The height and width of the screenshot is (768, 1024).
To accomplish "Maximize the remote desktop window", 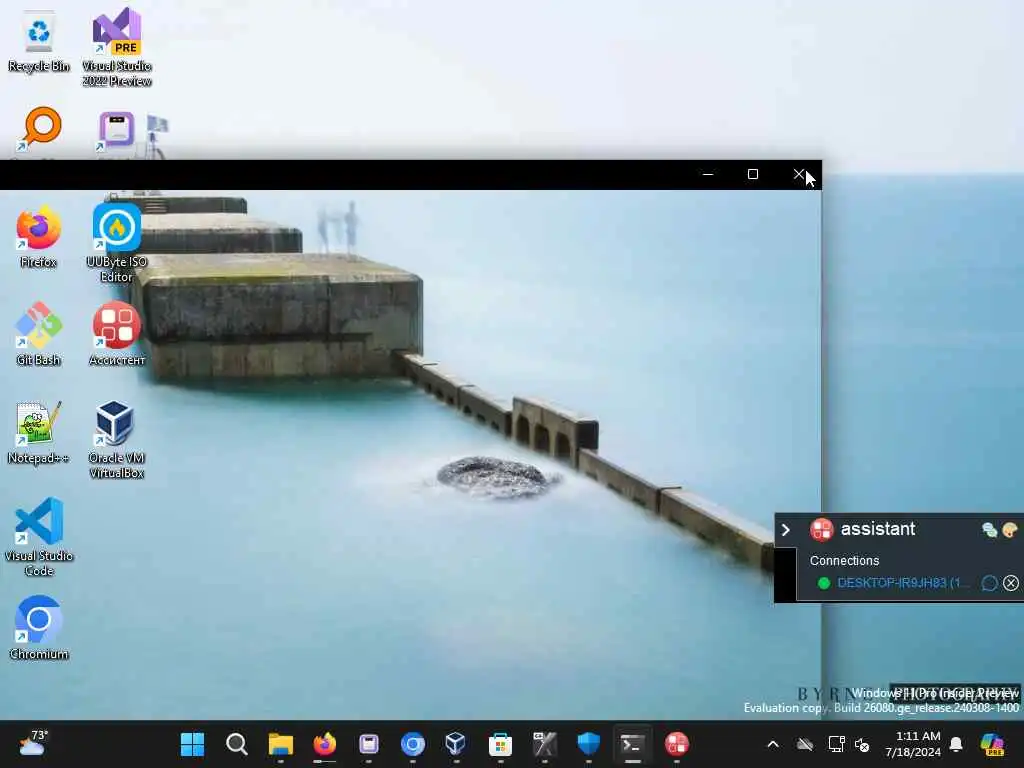I will click(x=752, y=174).
